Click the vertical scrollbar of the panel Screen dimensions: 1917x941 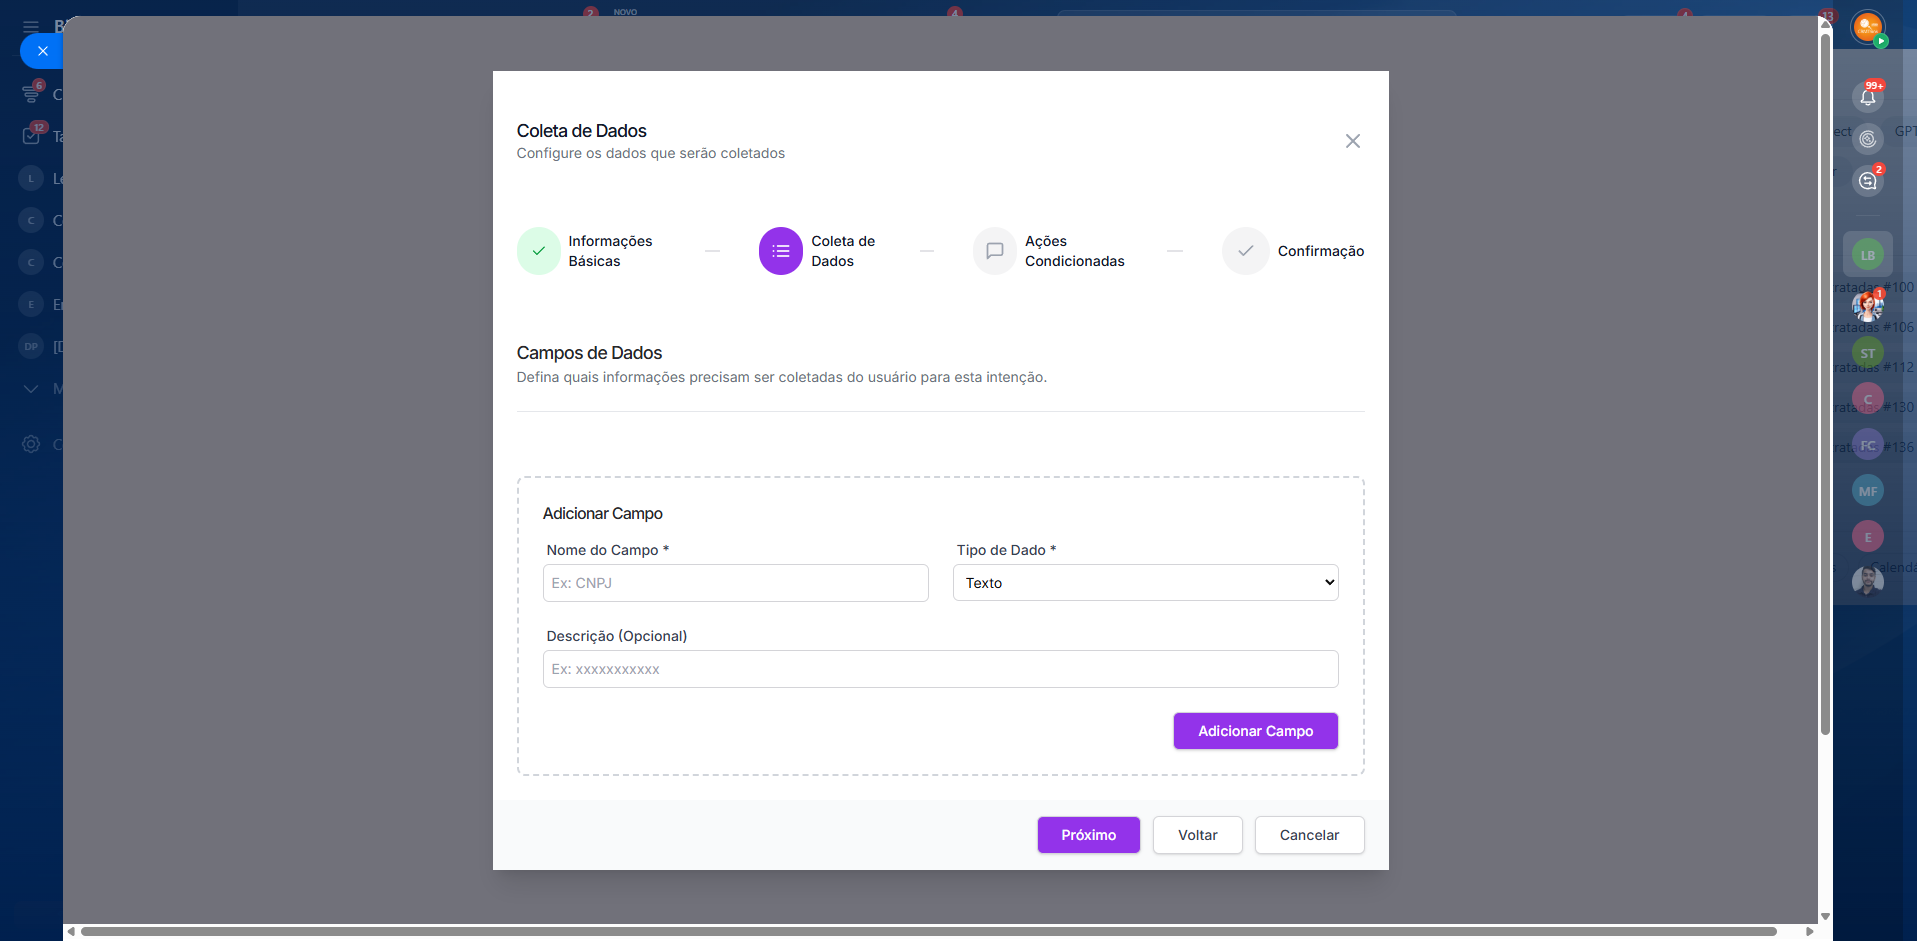[1825, 400]
